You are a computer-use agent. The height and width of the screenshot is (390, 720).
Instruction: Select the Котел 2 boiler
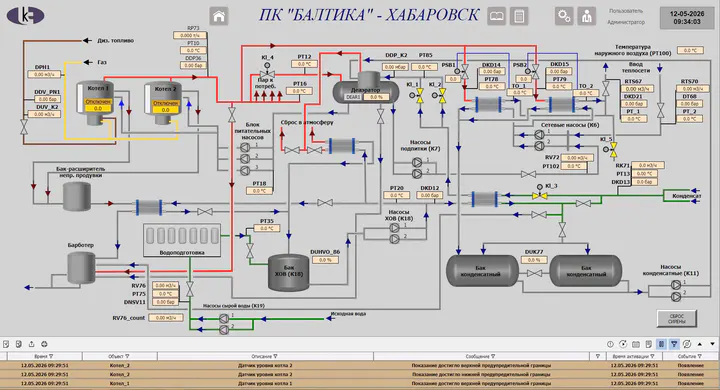(163, 104)
